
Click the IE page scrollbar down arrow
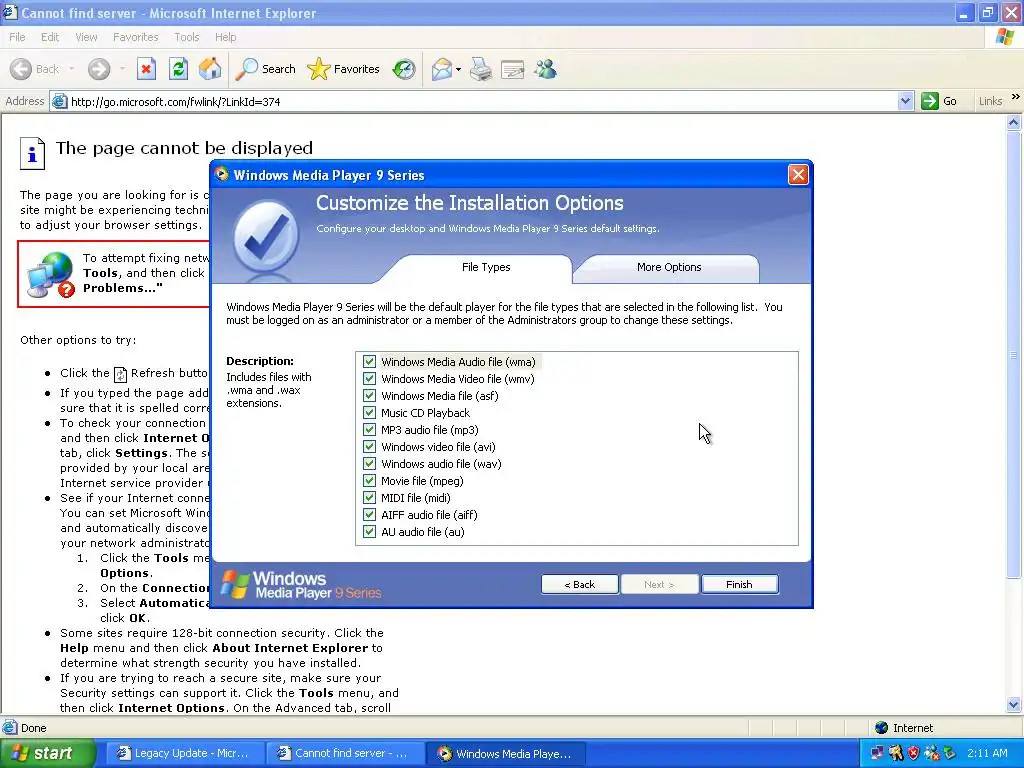pos(1014,705)
